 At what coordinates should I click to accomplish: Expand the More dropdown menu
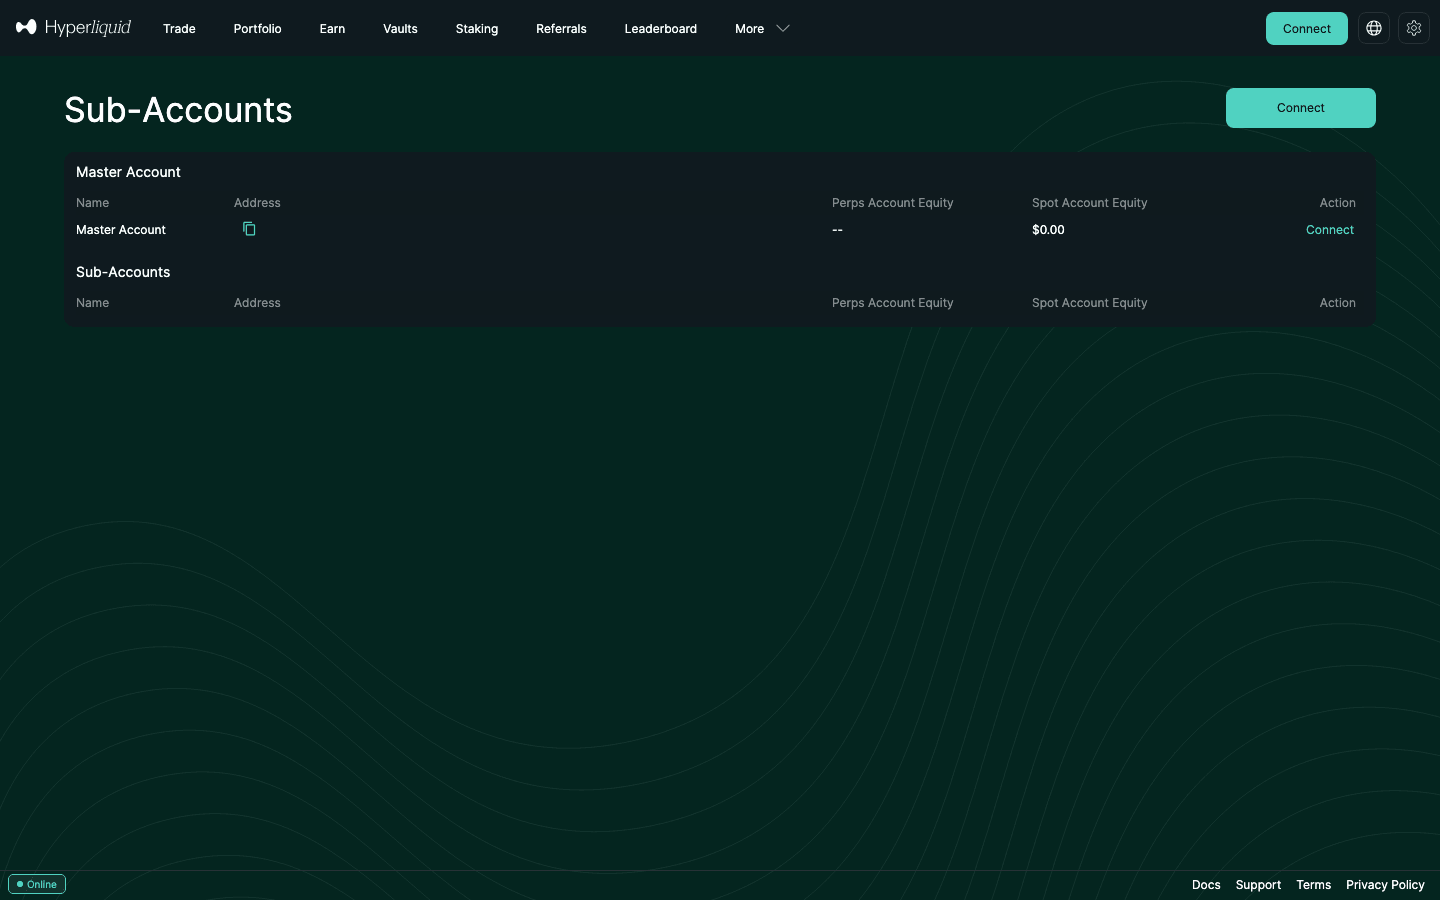click(x=762, y=29)
